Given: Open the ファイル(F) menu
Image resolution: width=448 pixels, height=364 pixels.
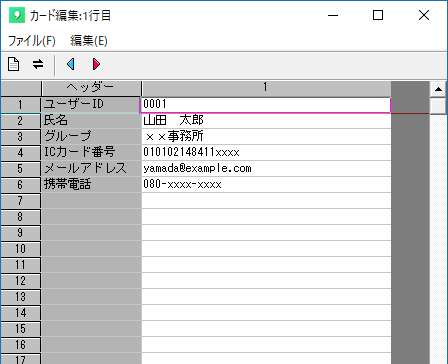Looking at the screenshot, I should tap(32, 41).
